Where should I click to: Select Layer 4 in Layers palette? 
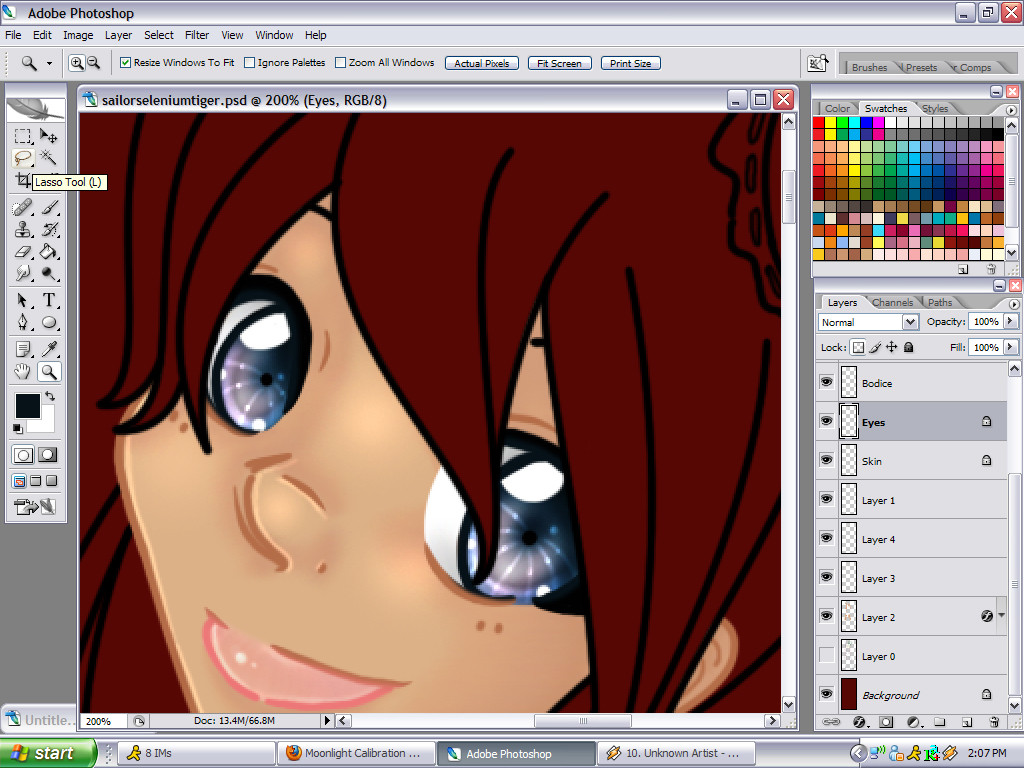click(x=912, y=539)
